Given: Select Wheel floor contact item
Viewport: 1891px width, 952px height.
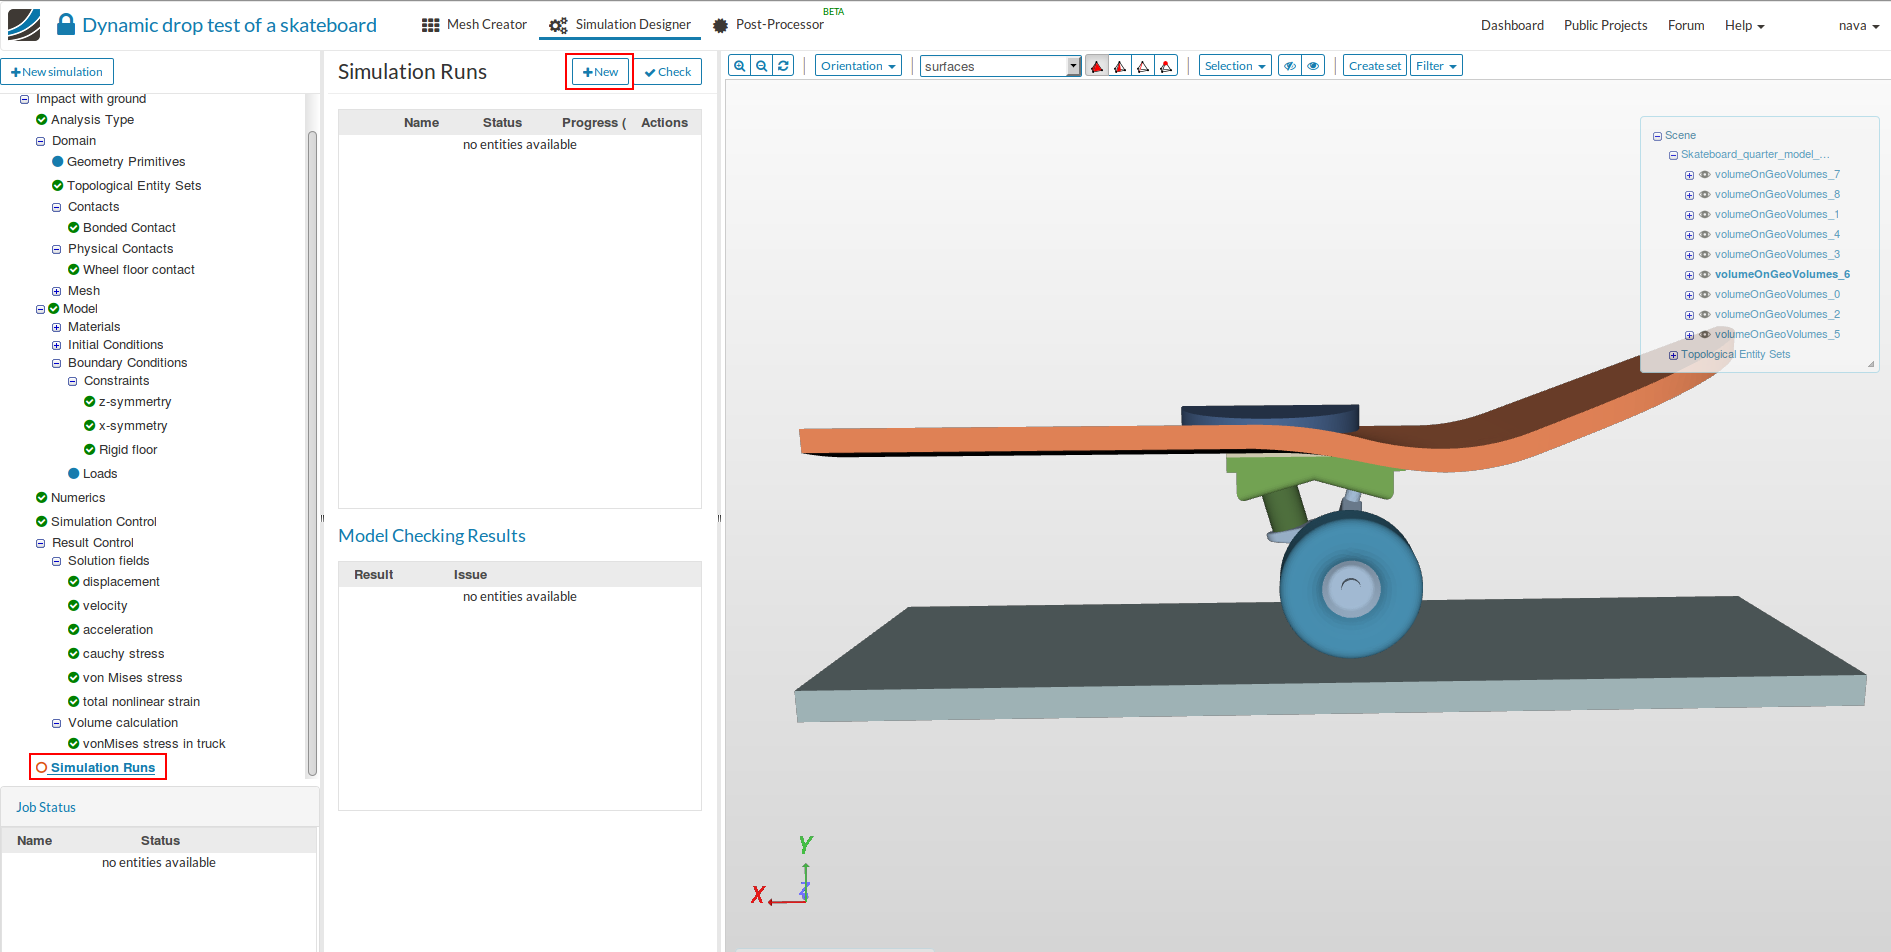Looking at the screenshot, I should point(139,270).
